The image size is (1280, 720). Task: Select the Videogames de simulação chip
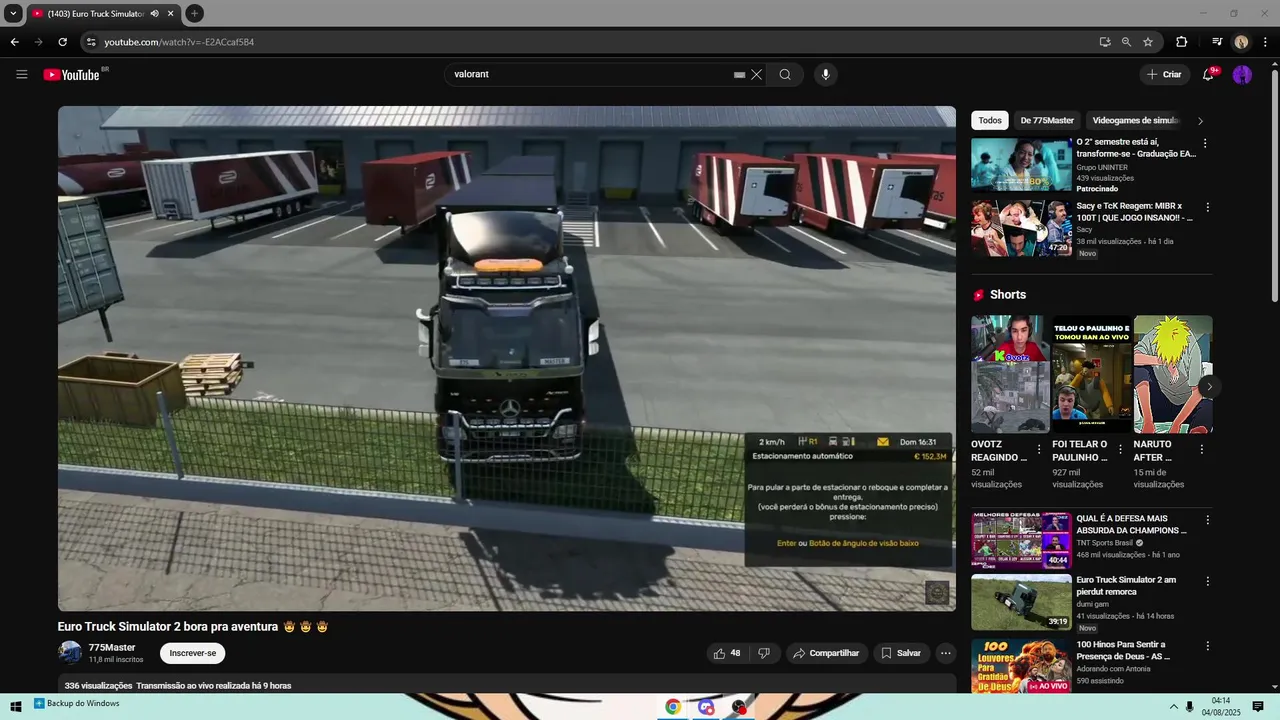point(1136,120)
